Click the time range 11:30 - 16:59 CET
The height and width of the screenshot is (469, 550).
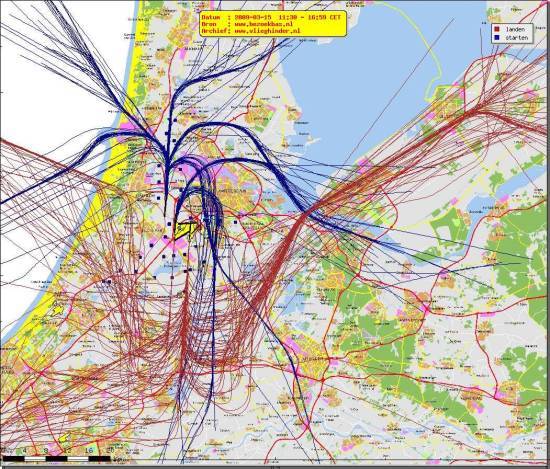click(x=310, y=17)
